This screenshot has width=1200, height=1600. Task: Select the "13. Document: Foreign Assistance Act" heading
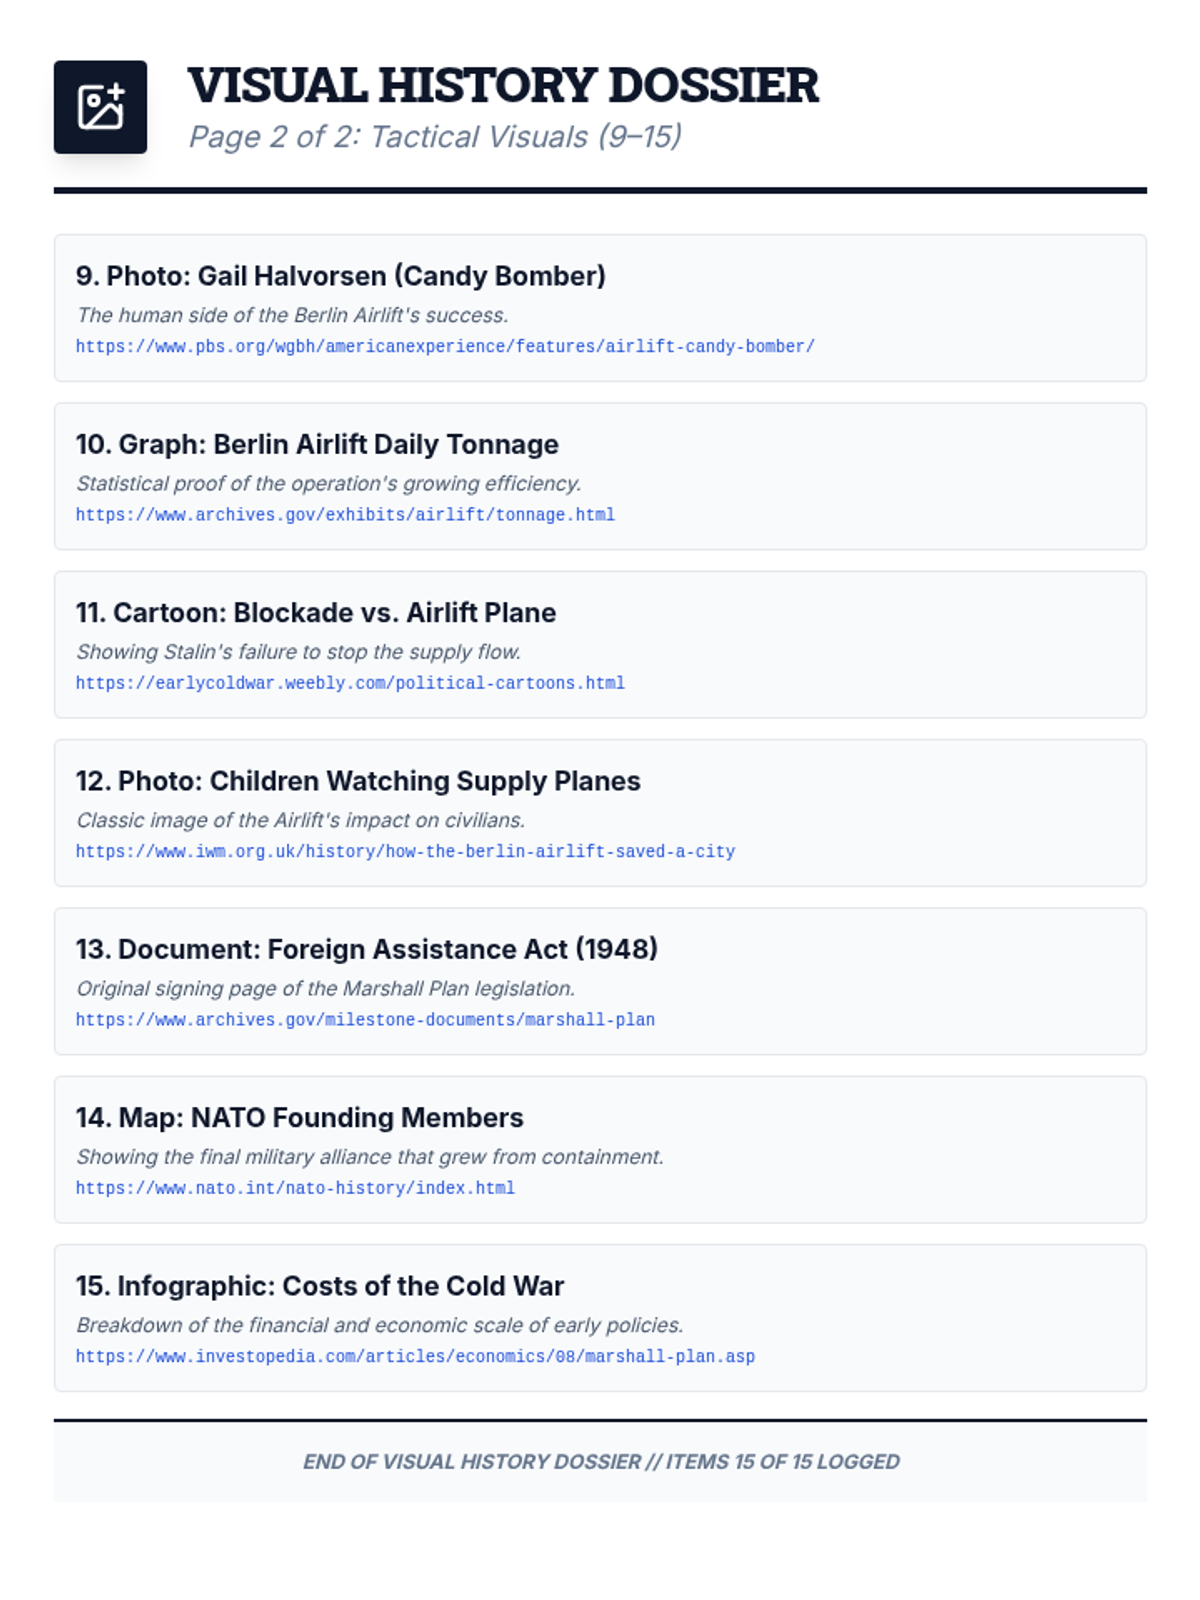pyautogui.click(x=366, y=949)
